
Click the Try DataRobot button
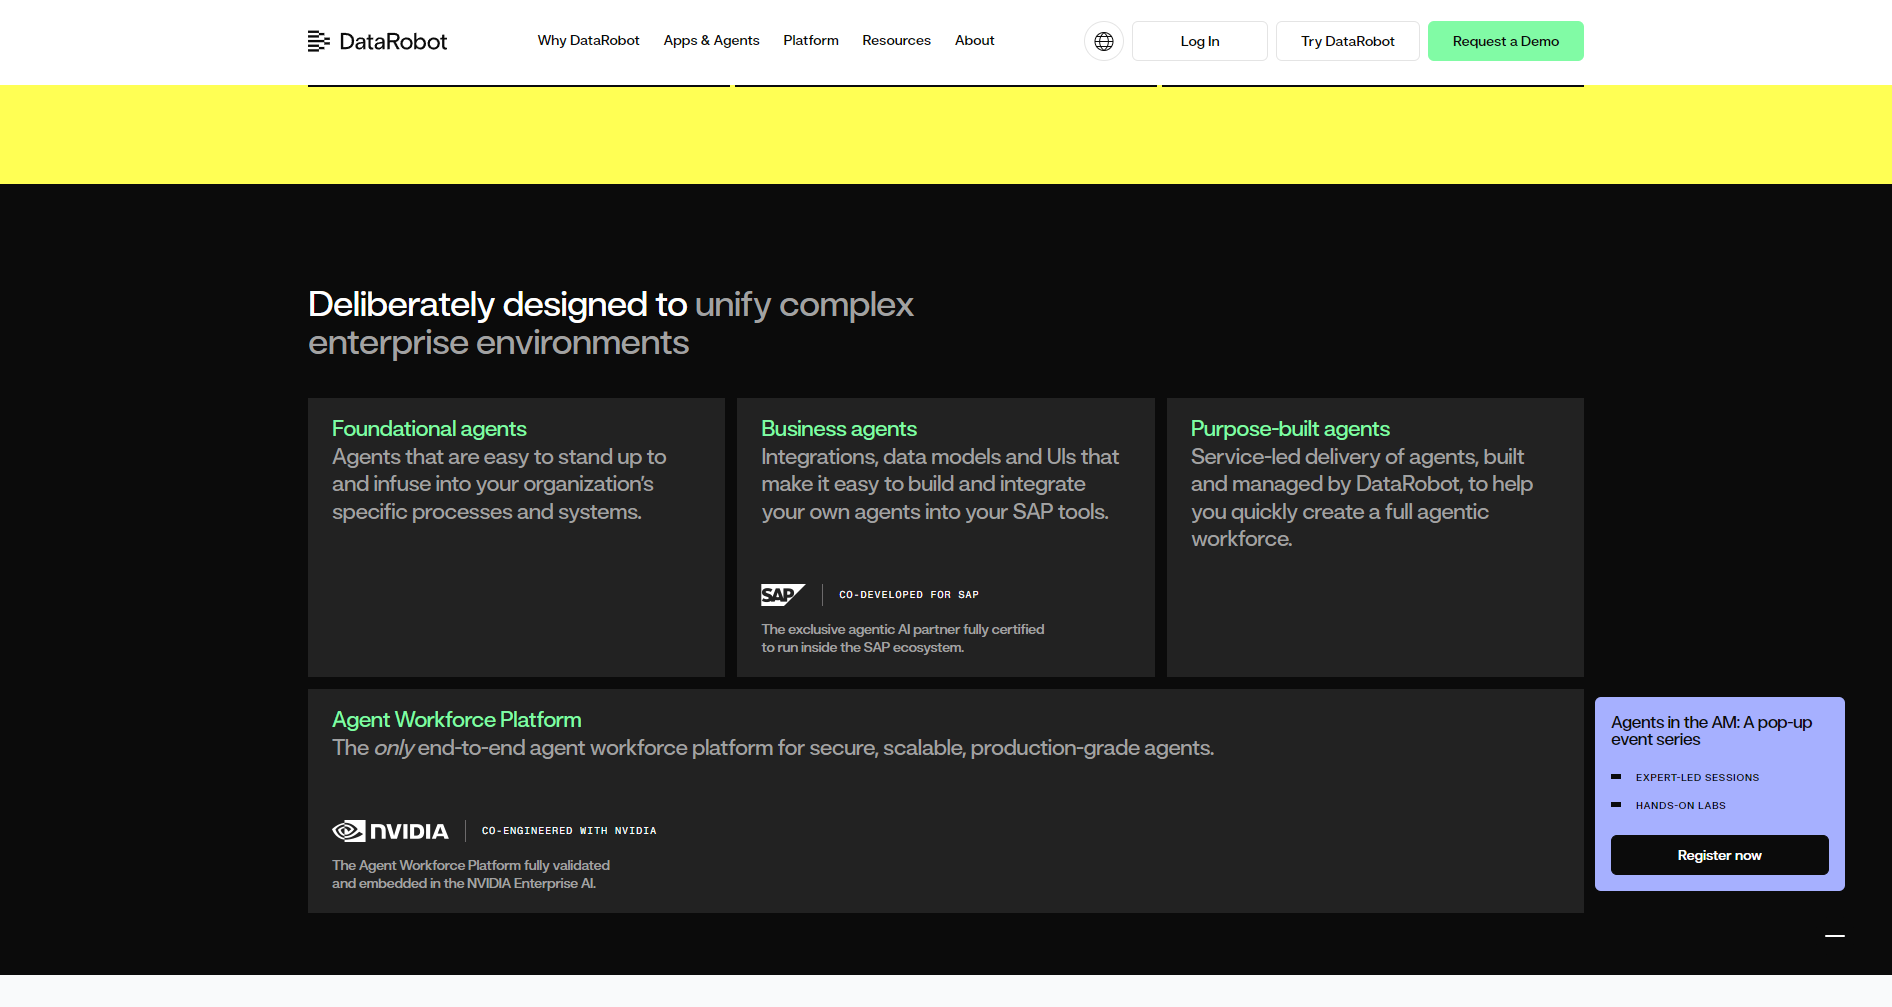click(1347, 41)
